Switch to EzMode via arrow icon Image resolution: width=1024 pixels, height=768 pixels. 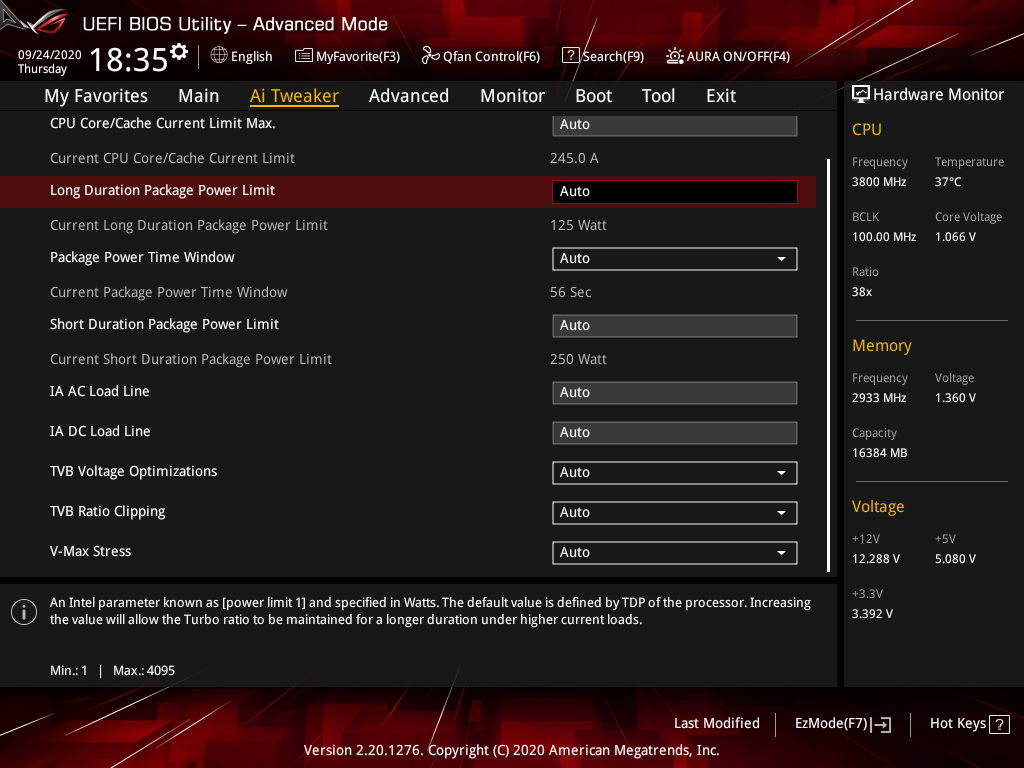click(x=881, y=724)
